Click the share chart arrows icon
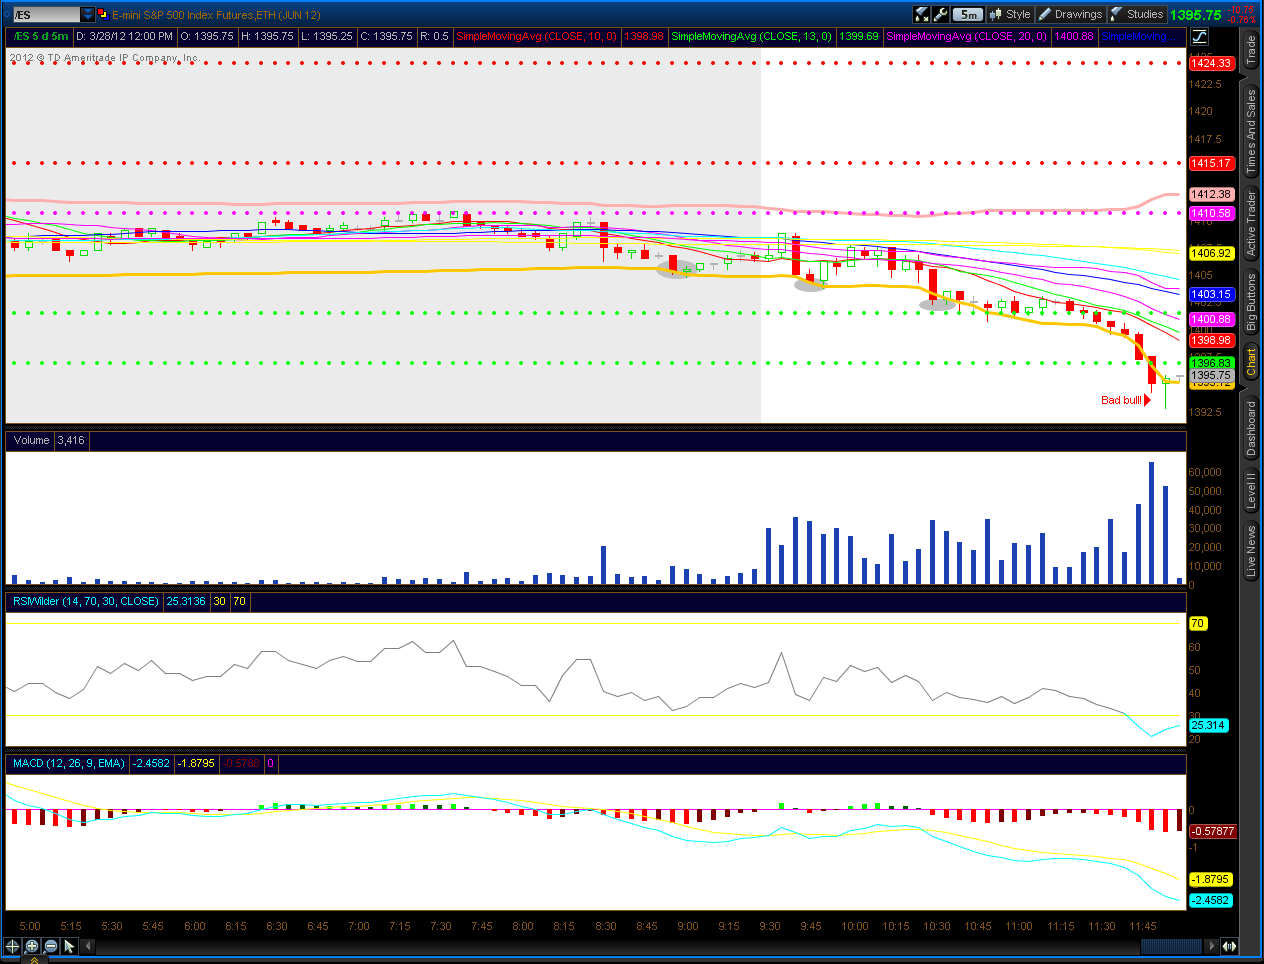This screenshot has width=1264, height=964. tap(922, 14)
